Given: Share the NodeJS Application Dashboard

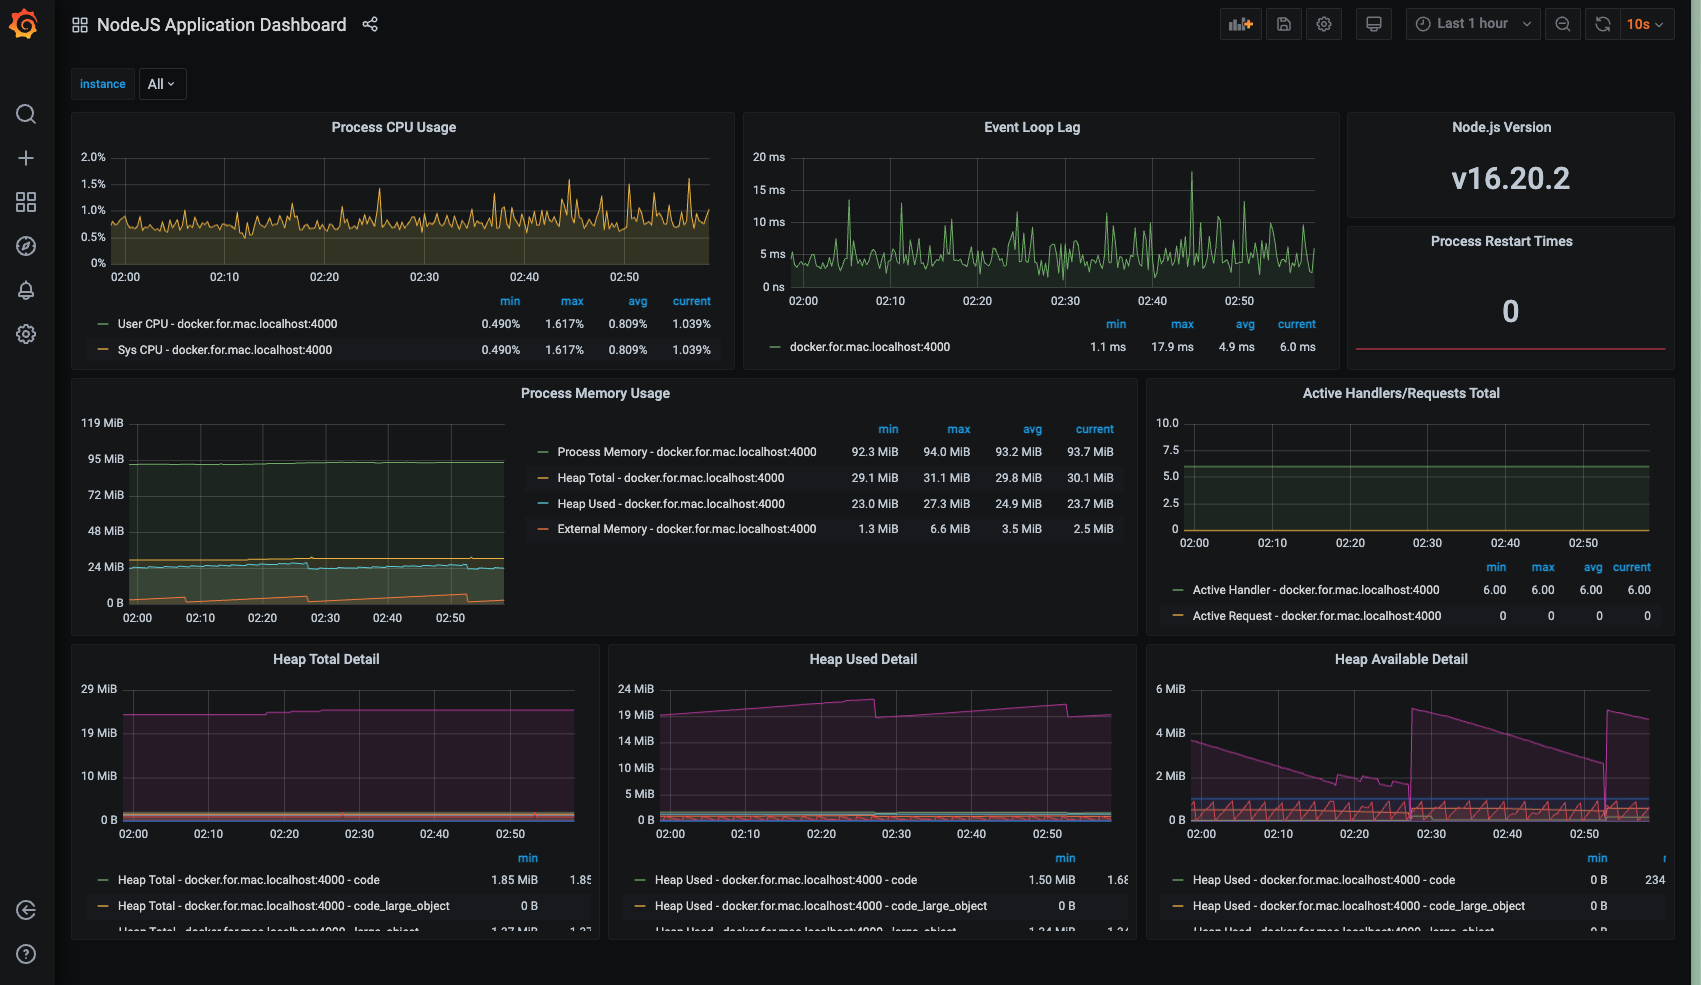Looking at the screenshot, I should click(370, 24).
